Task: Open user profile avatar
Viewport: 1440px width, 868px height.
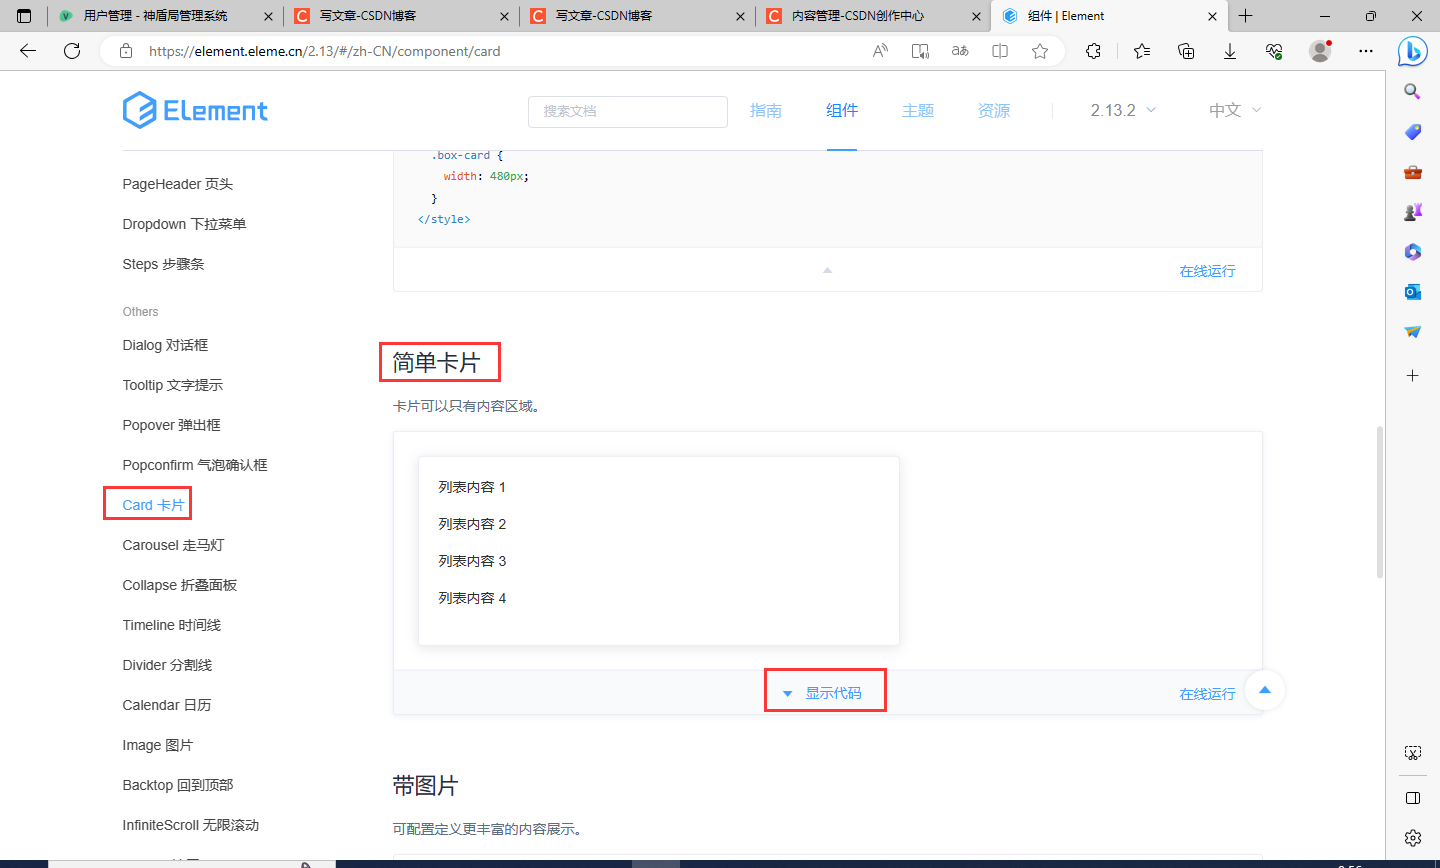Action: point(1320,51)
